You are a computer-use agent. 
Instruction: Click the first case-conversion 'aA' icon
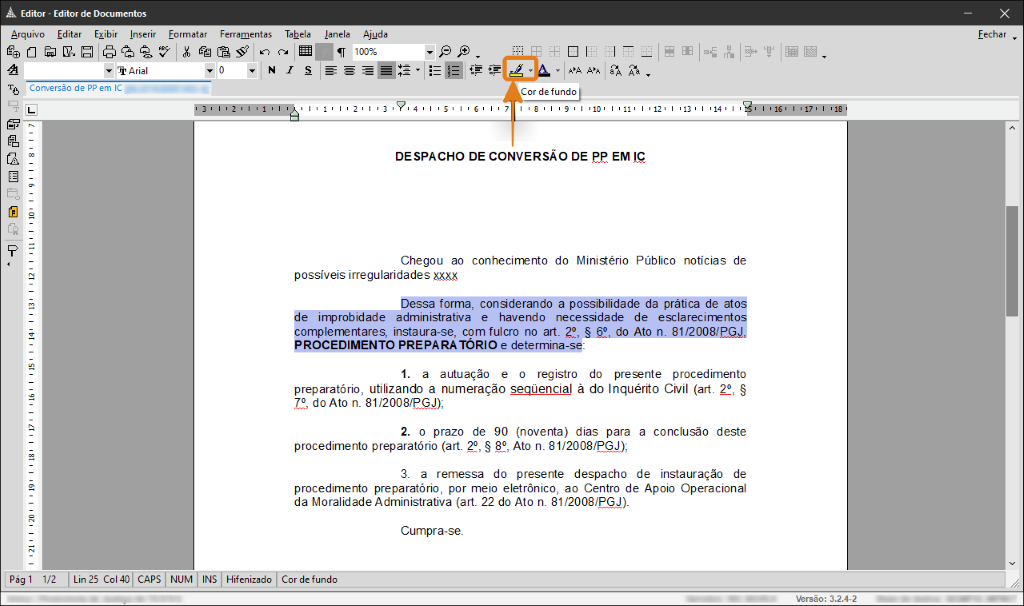click(x=615, y=71)
